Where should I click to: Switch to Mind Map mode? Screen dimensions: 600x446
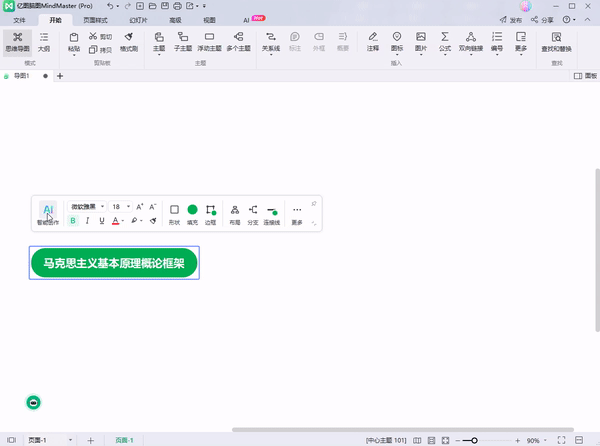(18, 42)
